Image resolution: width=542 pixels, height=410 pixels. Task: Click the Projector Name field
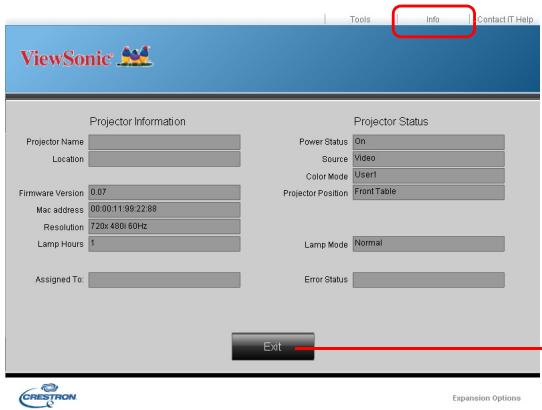pos(164,142)
